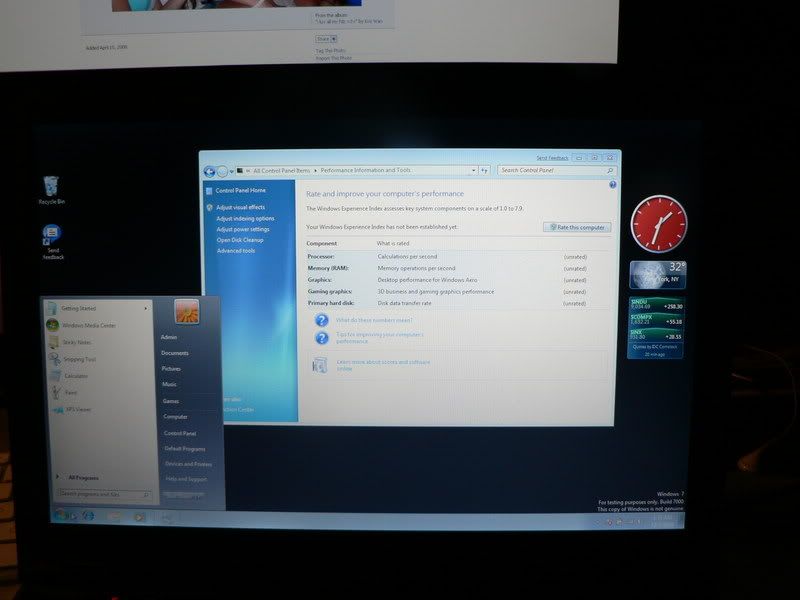This screenshot has width=800, height=600.
Task: Open Music from the Start menu
Action: [169, 384]
